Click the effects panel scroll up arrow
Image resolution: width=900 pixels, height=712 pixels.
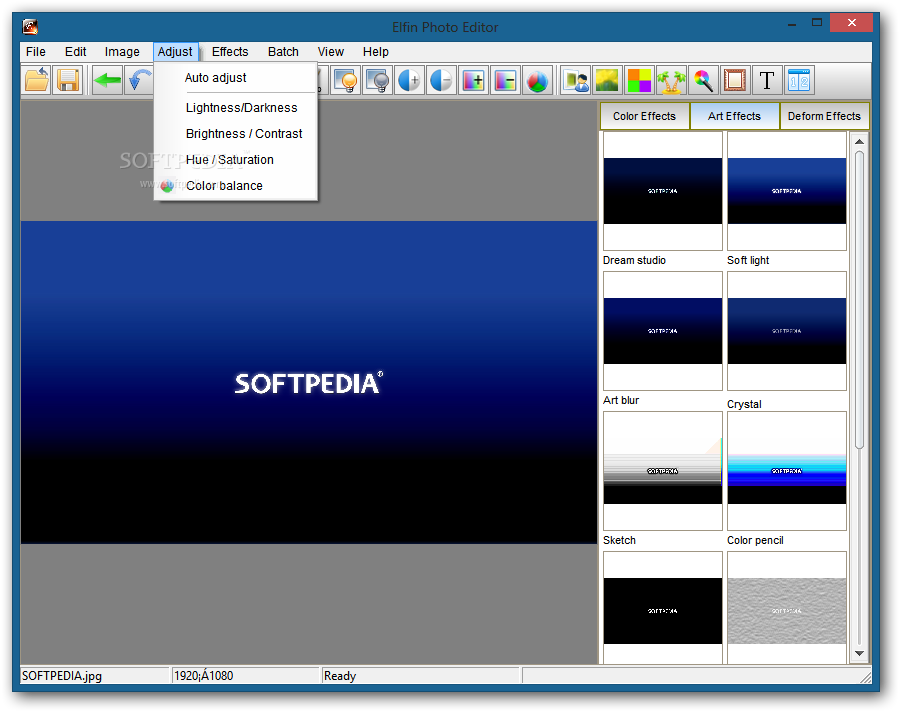click(x=859, y=141)
